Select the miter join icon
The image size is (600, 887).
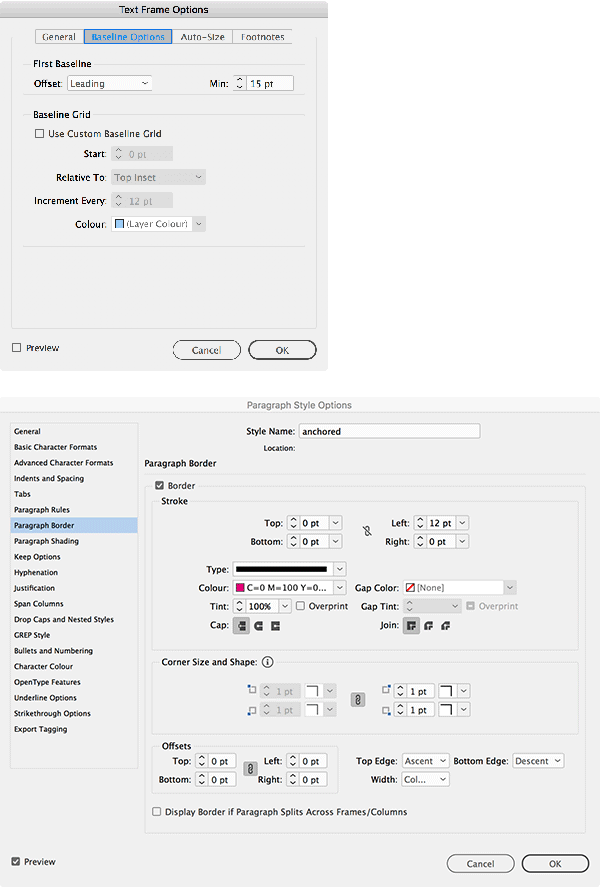click(x=411, y=626)
